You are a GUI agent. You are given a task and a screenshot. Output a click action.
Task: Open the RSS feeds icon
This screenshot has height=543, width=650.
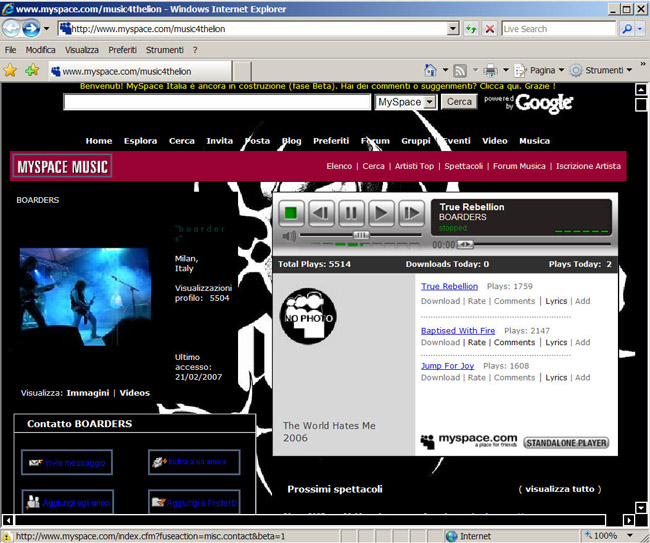coord(460,70)
